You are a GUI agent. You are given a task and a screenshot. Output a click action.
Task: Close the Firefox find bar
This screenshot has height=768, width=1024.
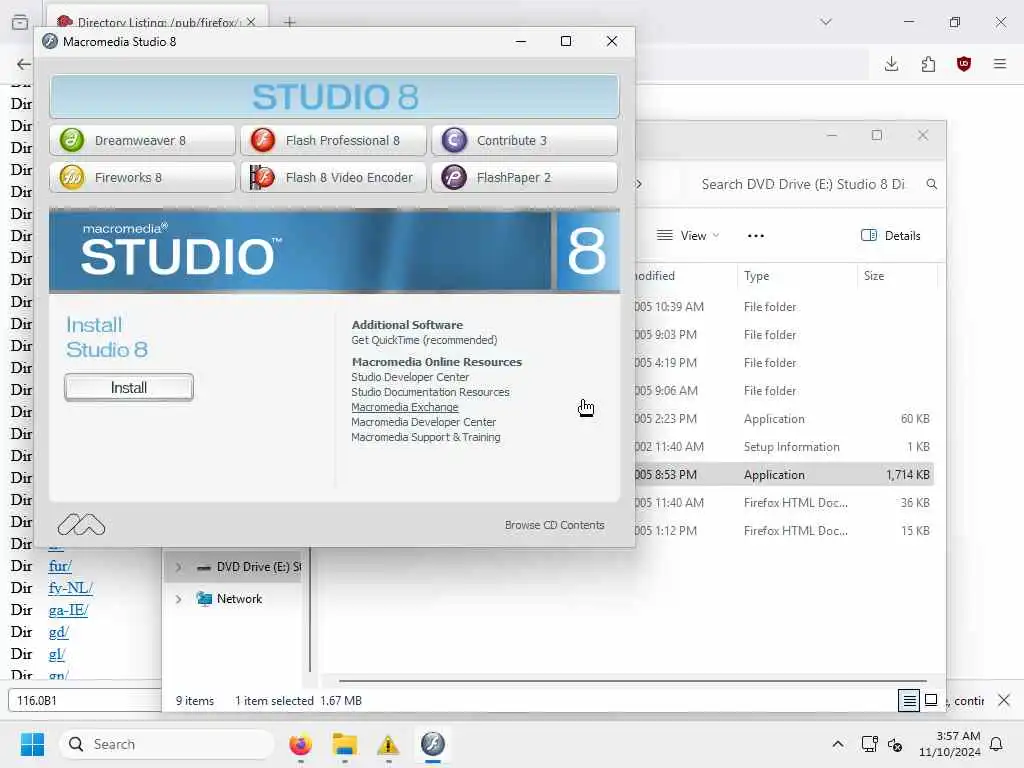coord(1004,701)
